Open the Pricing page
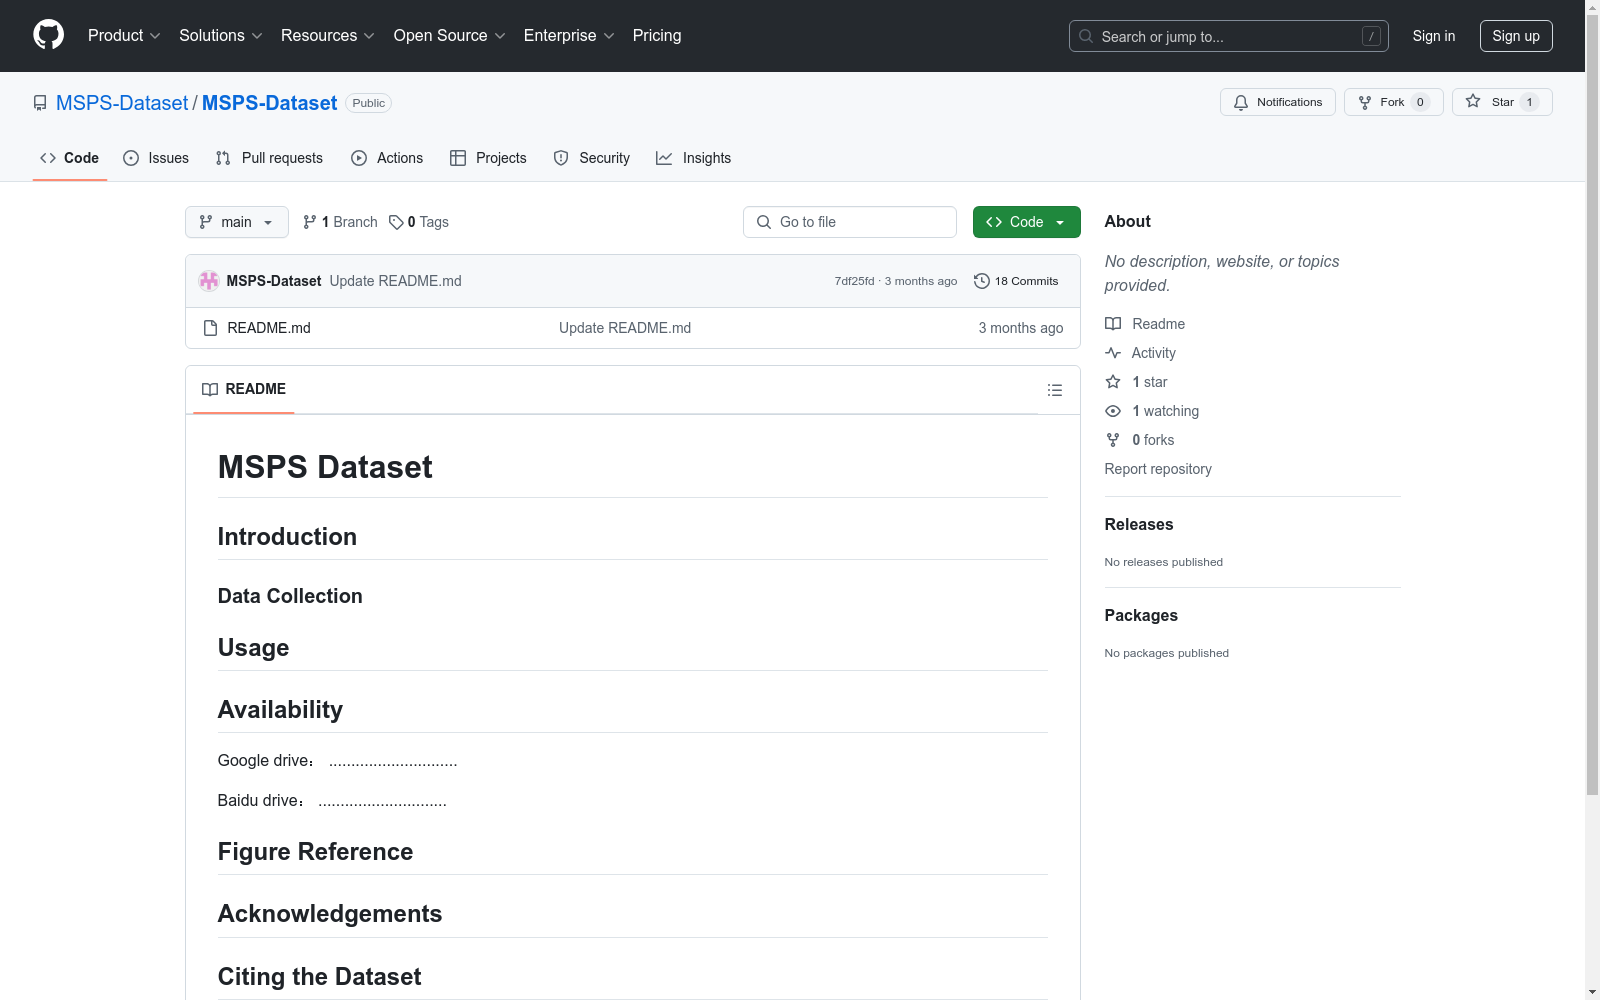This screenshot has width=1600, height=1000. (657, 35)
